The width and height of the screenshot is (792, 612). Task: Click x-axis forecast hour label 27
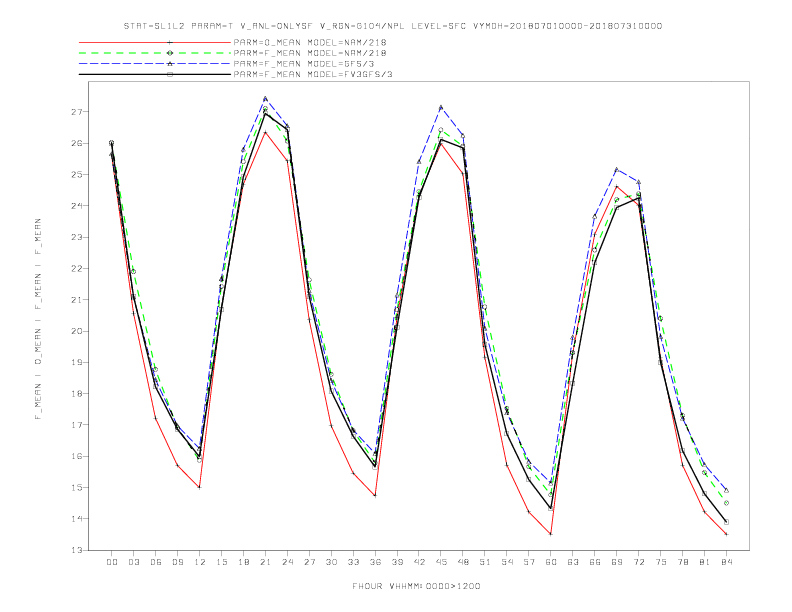(x=309, y=562)
